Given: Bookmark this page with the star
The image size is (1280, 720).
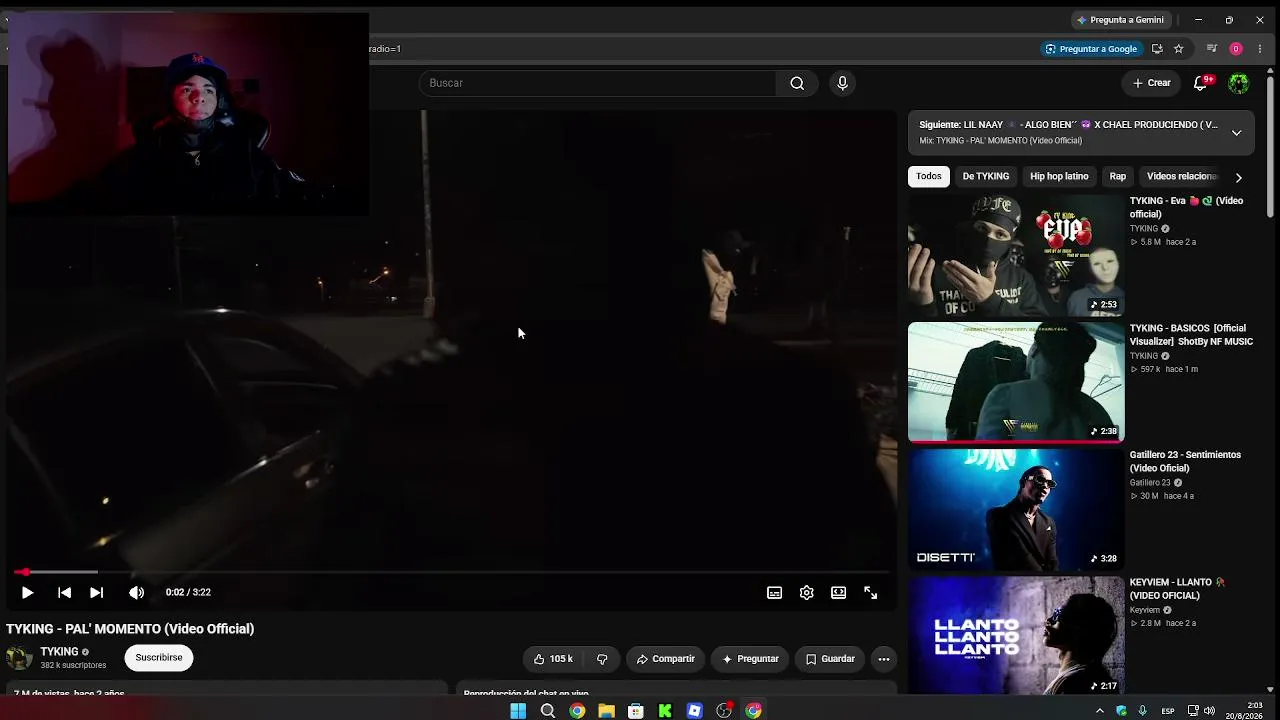Looking at the screenshot, I should [1179, 49].
